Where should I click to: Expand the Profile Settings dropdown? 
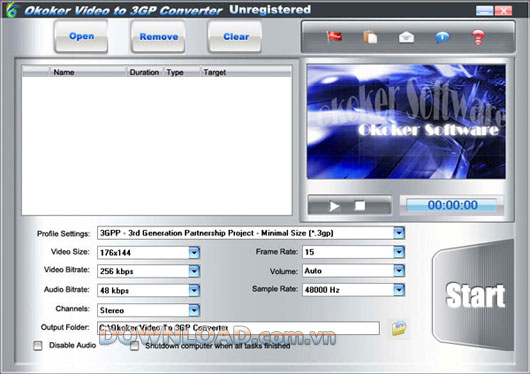tap(399, 233)
